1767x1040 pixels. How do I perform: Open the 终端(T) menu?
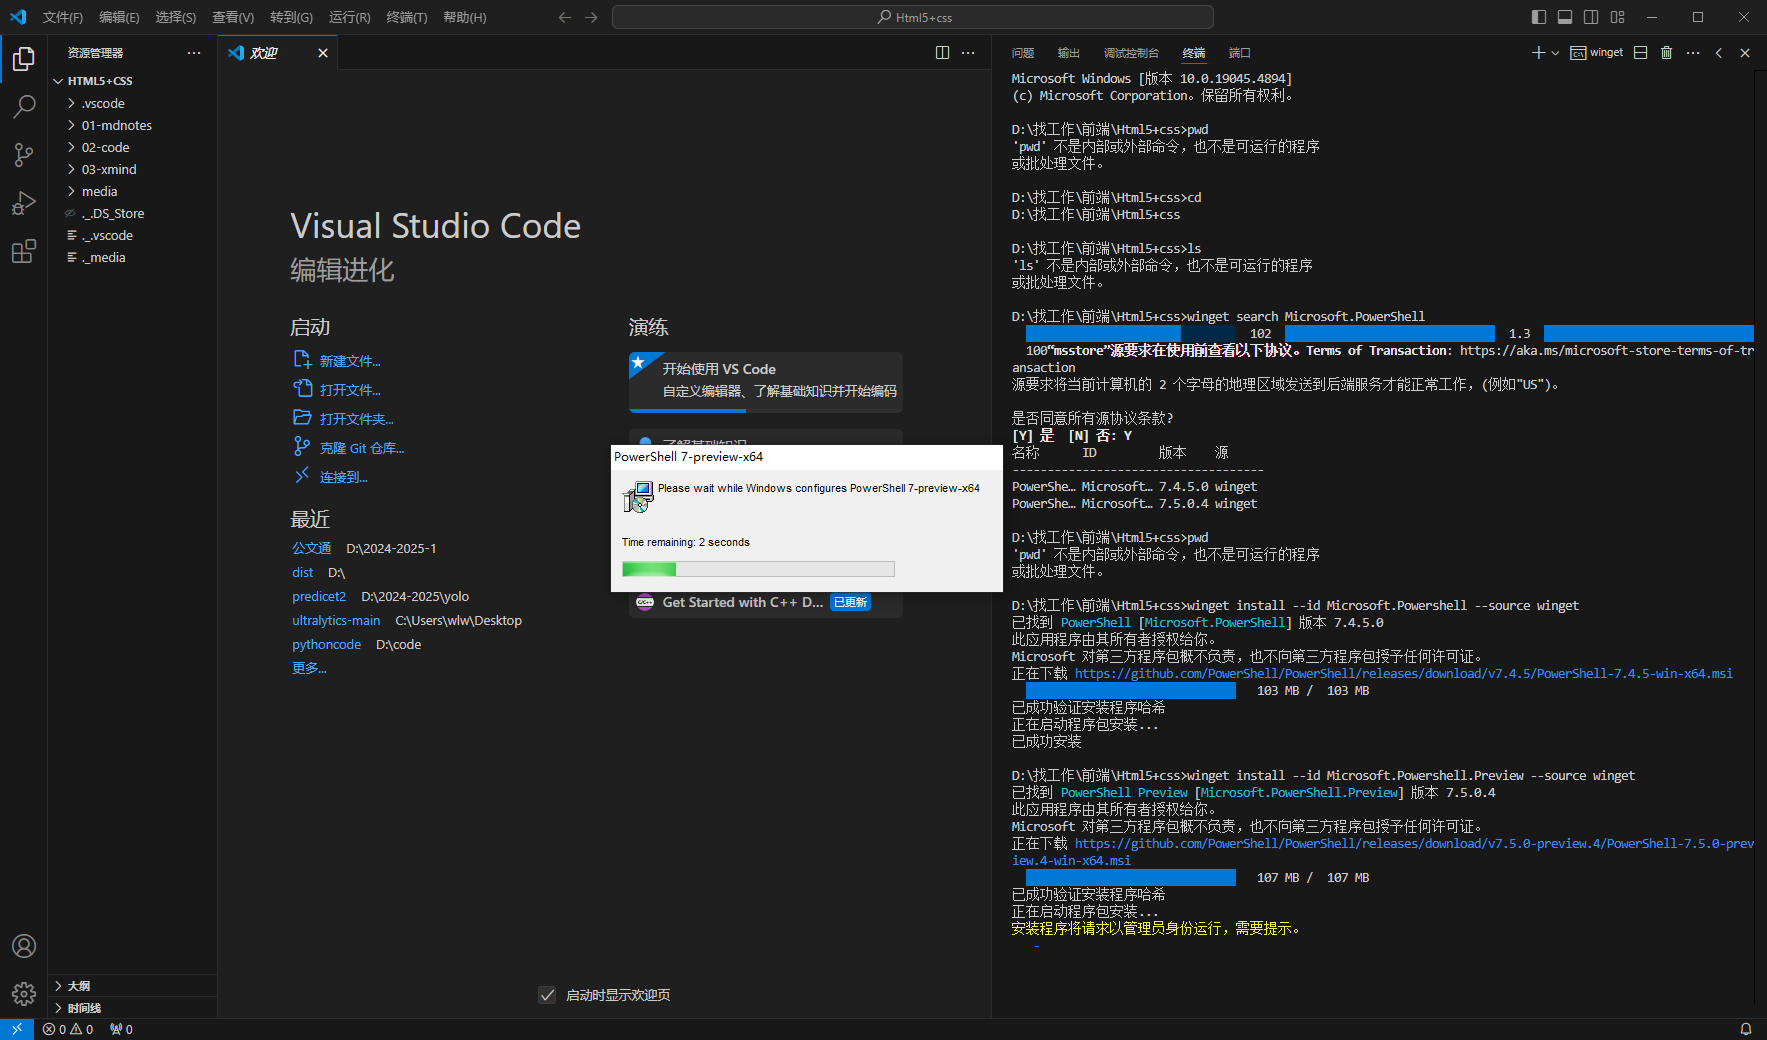[407, 17]
